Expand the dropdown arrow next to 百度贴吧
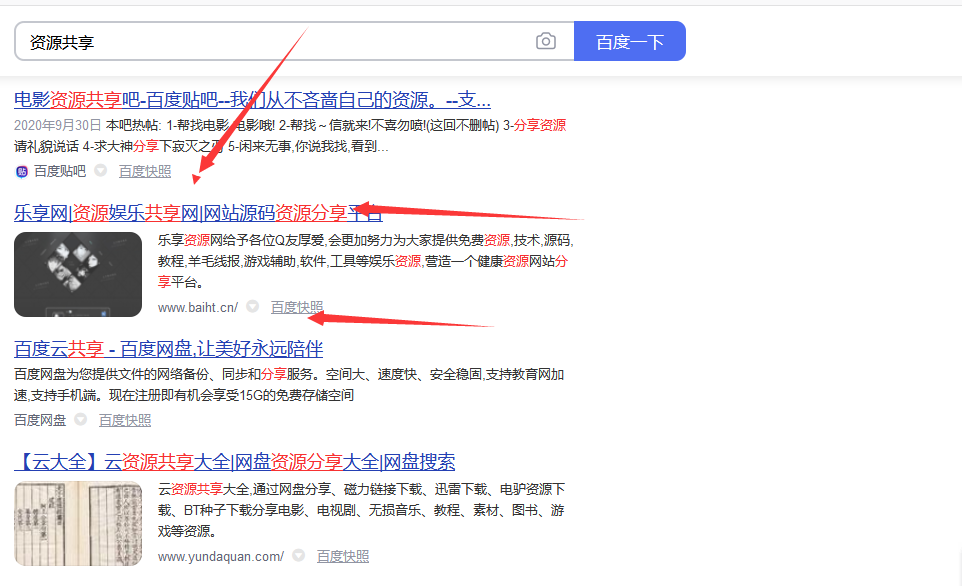Image resolution: width=962 pixels, height=586 pixels. tap(101, 171)
